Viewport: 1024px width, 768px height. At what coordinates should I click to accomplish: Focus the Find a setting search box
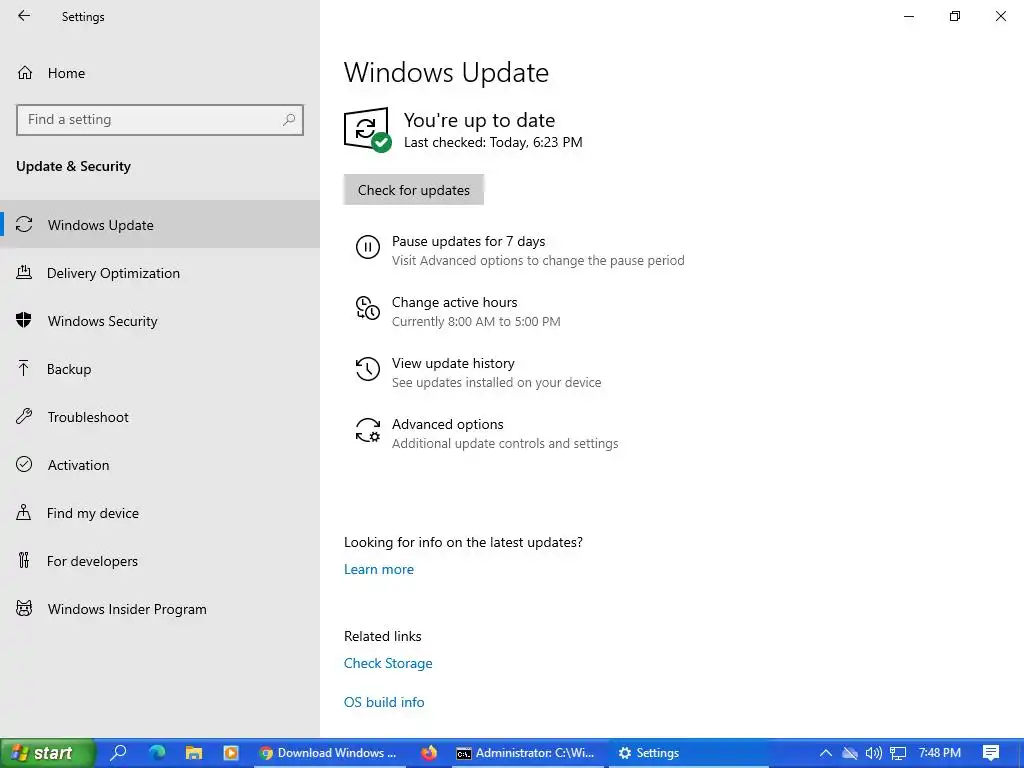[160, 120]
